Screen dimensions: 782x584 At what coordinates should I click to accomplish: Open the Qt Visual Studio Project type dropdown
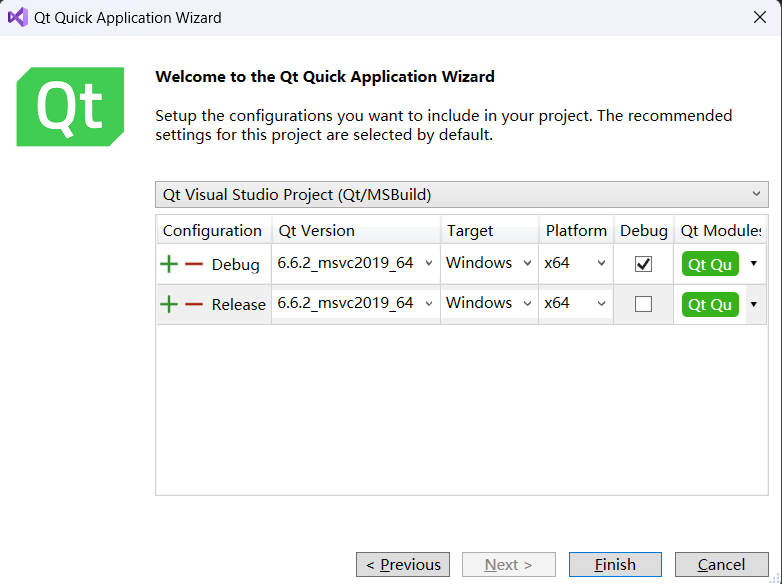point(462,194)
